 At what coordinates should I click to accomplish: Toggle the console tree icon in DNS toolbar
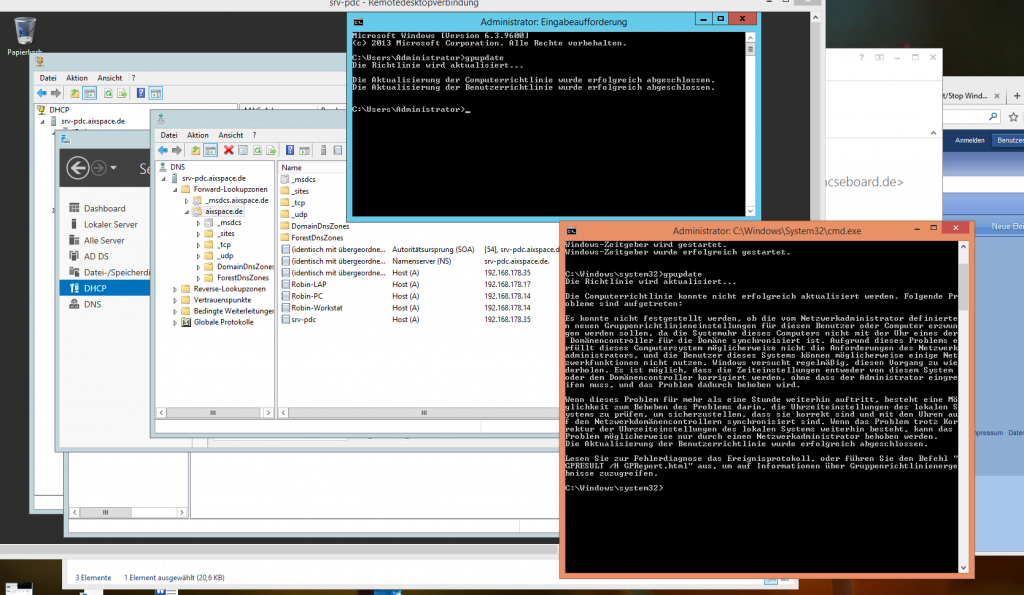[x=210, y=151]
